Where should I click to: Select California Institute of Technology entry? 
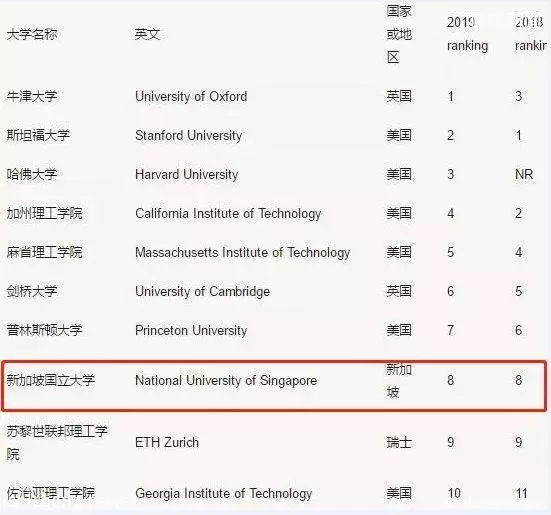tap(228, 213)
